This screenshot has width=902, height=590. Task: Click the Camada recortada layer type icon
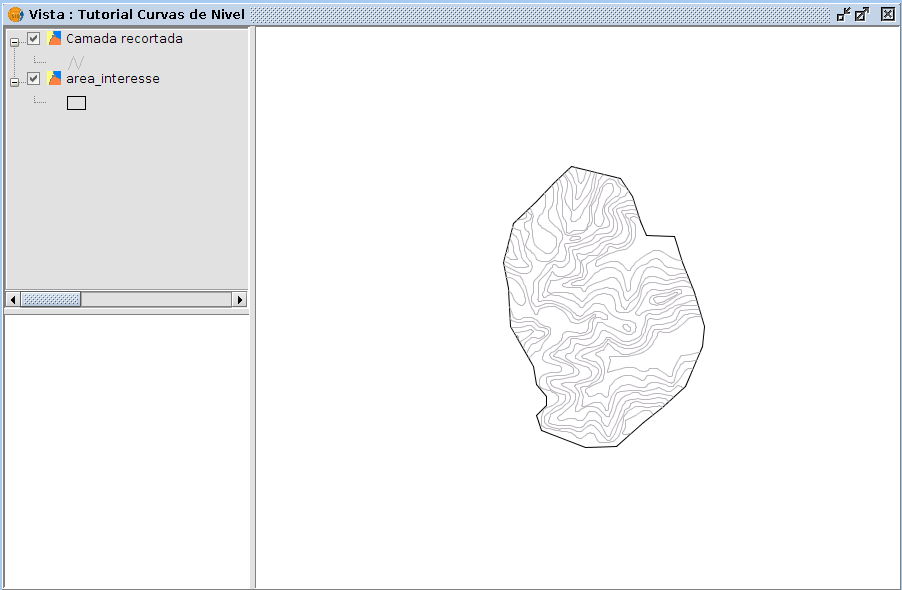pos(55,39)
